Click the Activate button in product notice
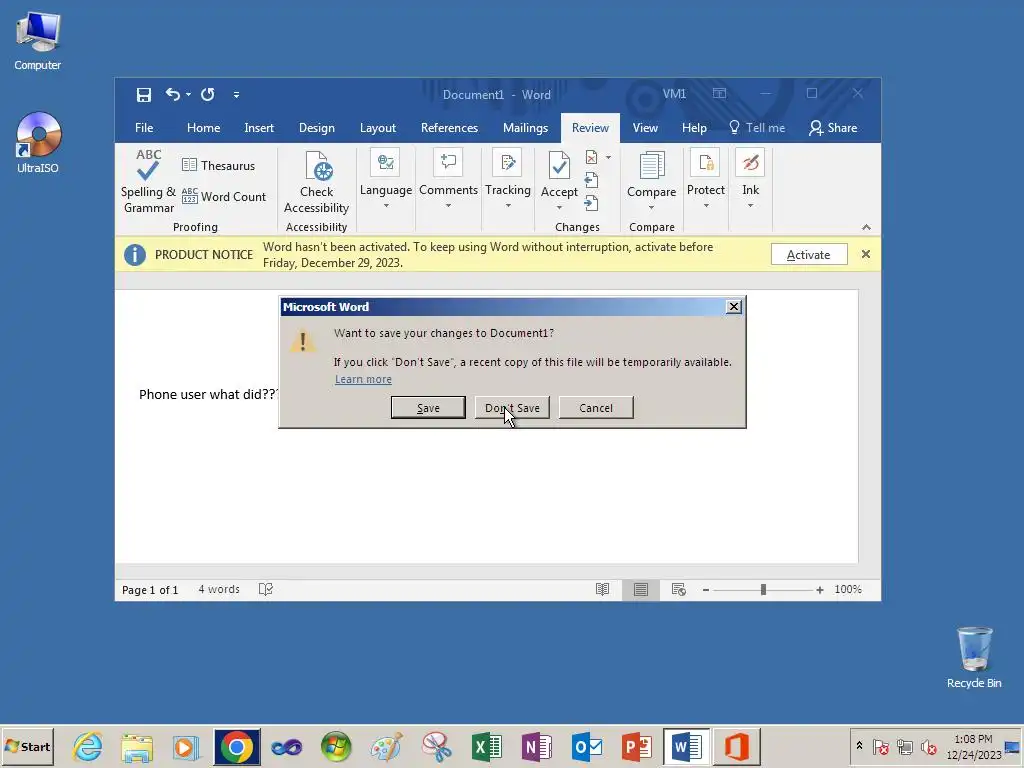The width and height of the screenshot is (1024, 768). point(808,255)
